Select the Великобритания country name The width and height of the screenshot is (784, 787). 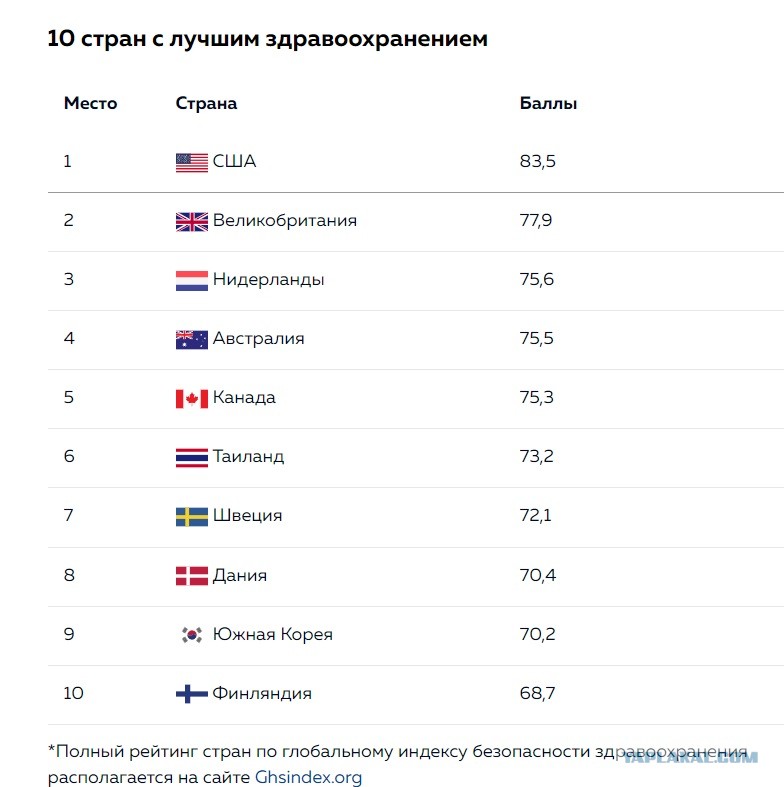285,220
